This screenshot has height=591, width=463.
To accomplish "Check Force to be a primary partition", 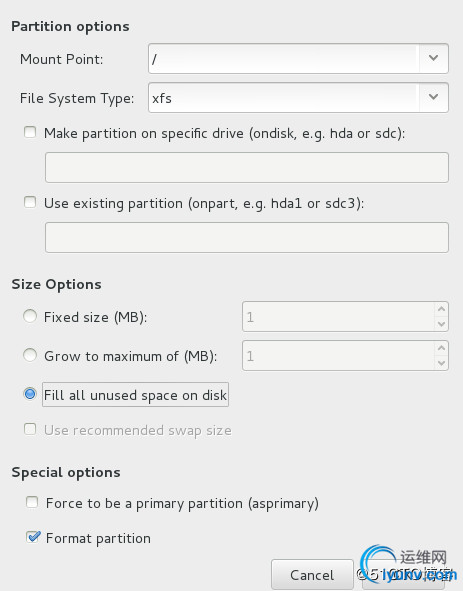I will tap(32, 502).
